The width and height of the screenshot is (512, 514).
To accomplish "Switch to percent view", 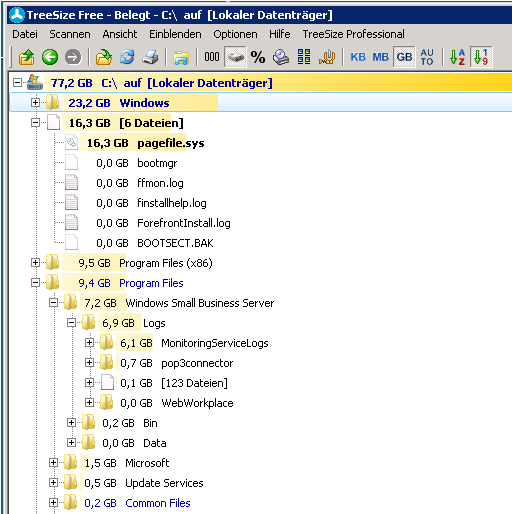I will [258, 57].
